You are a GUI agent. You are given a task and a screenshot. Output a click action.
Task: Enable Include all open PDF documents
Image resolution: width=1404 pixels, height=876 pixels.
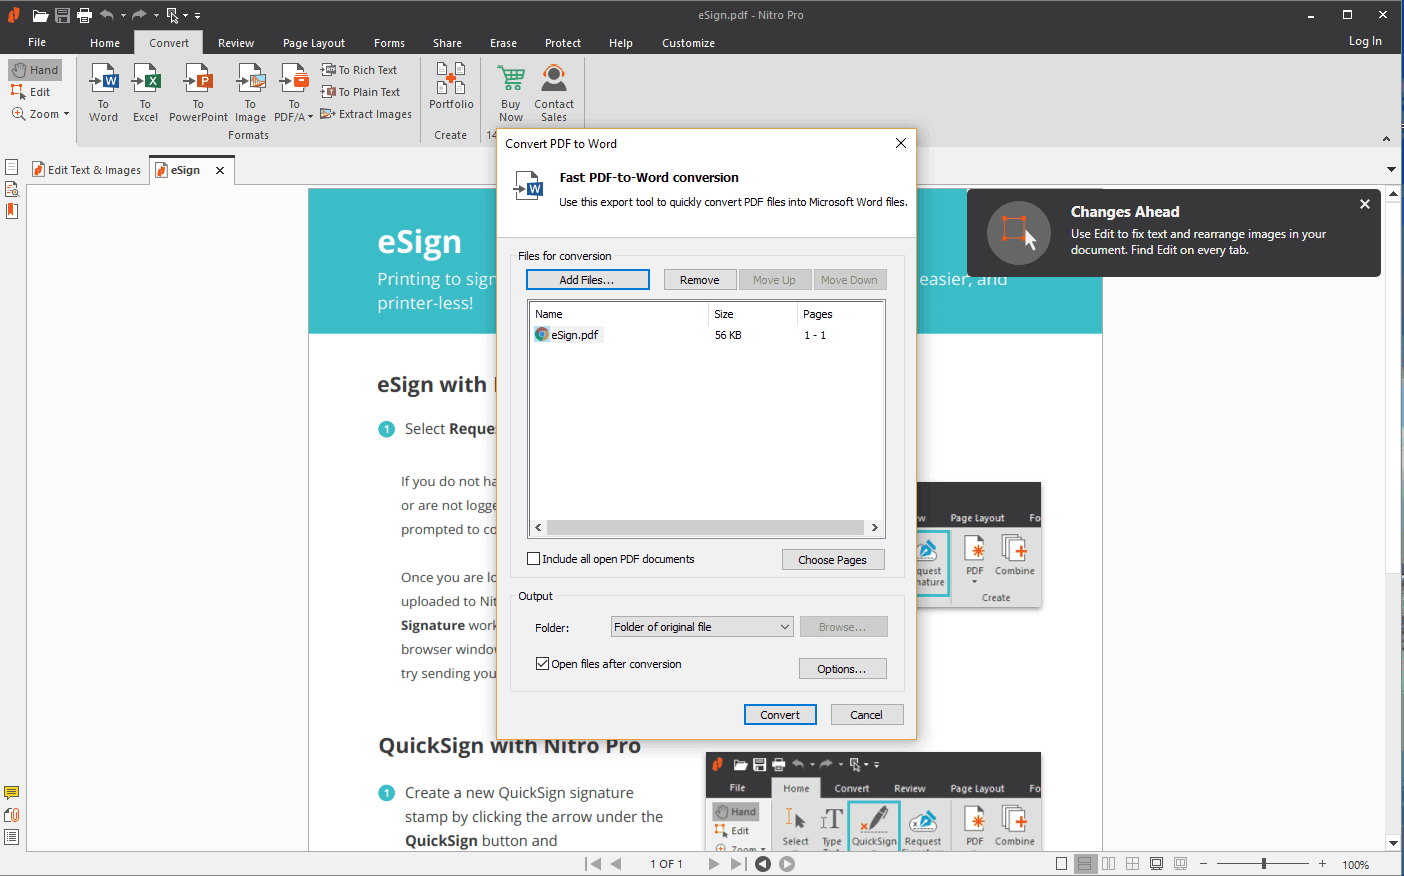[x=534, y=559]
